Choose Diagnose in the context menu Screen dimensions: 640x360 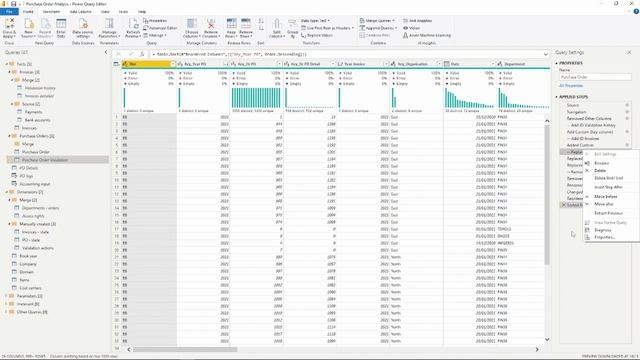[603, 230]
